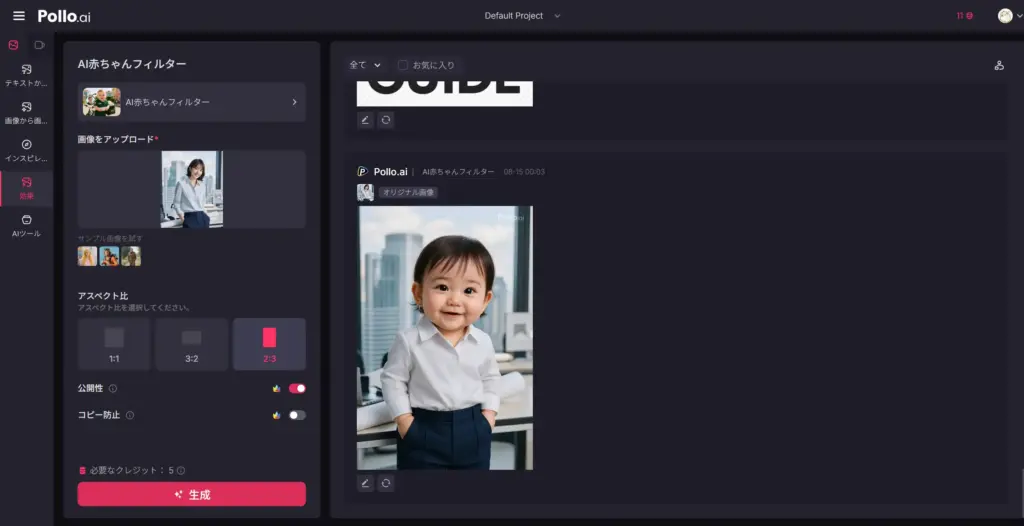Open the generated baby image
Viewport: 1024px width, 526px height.
[x=445, y=338]
